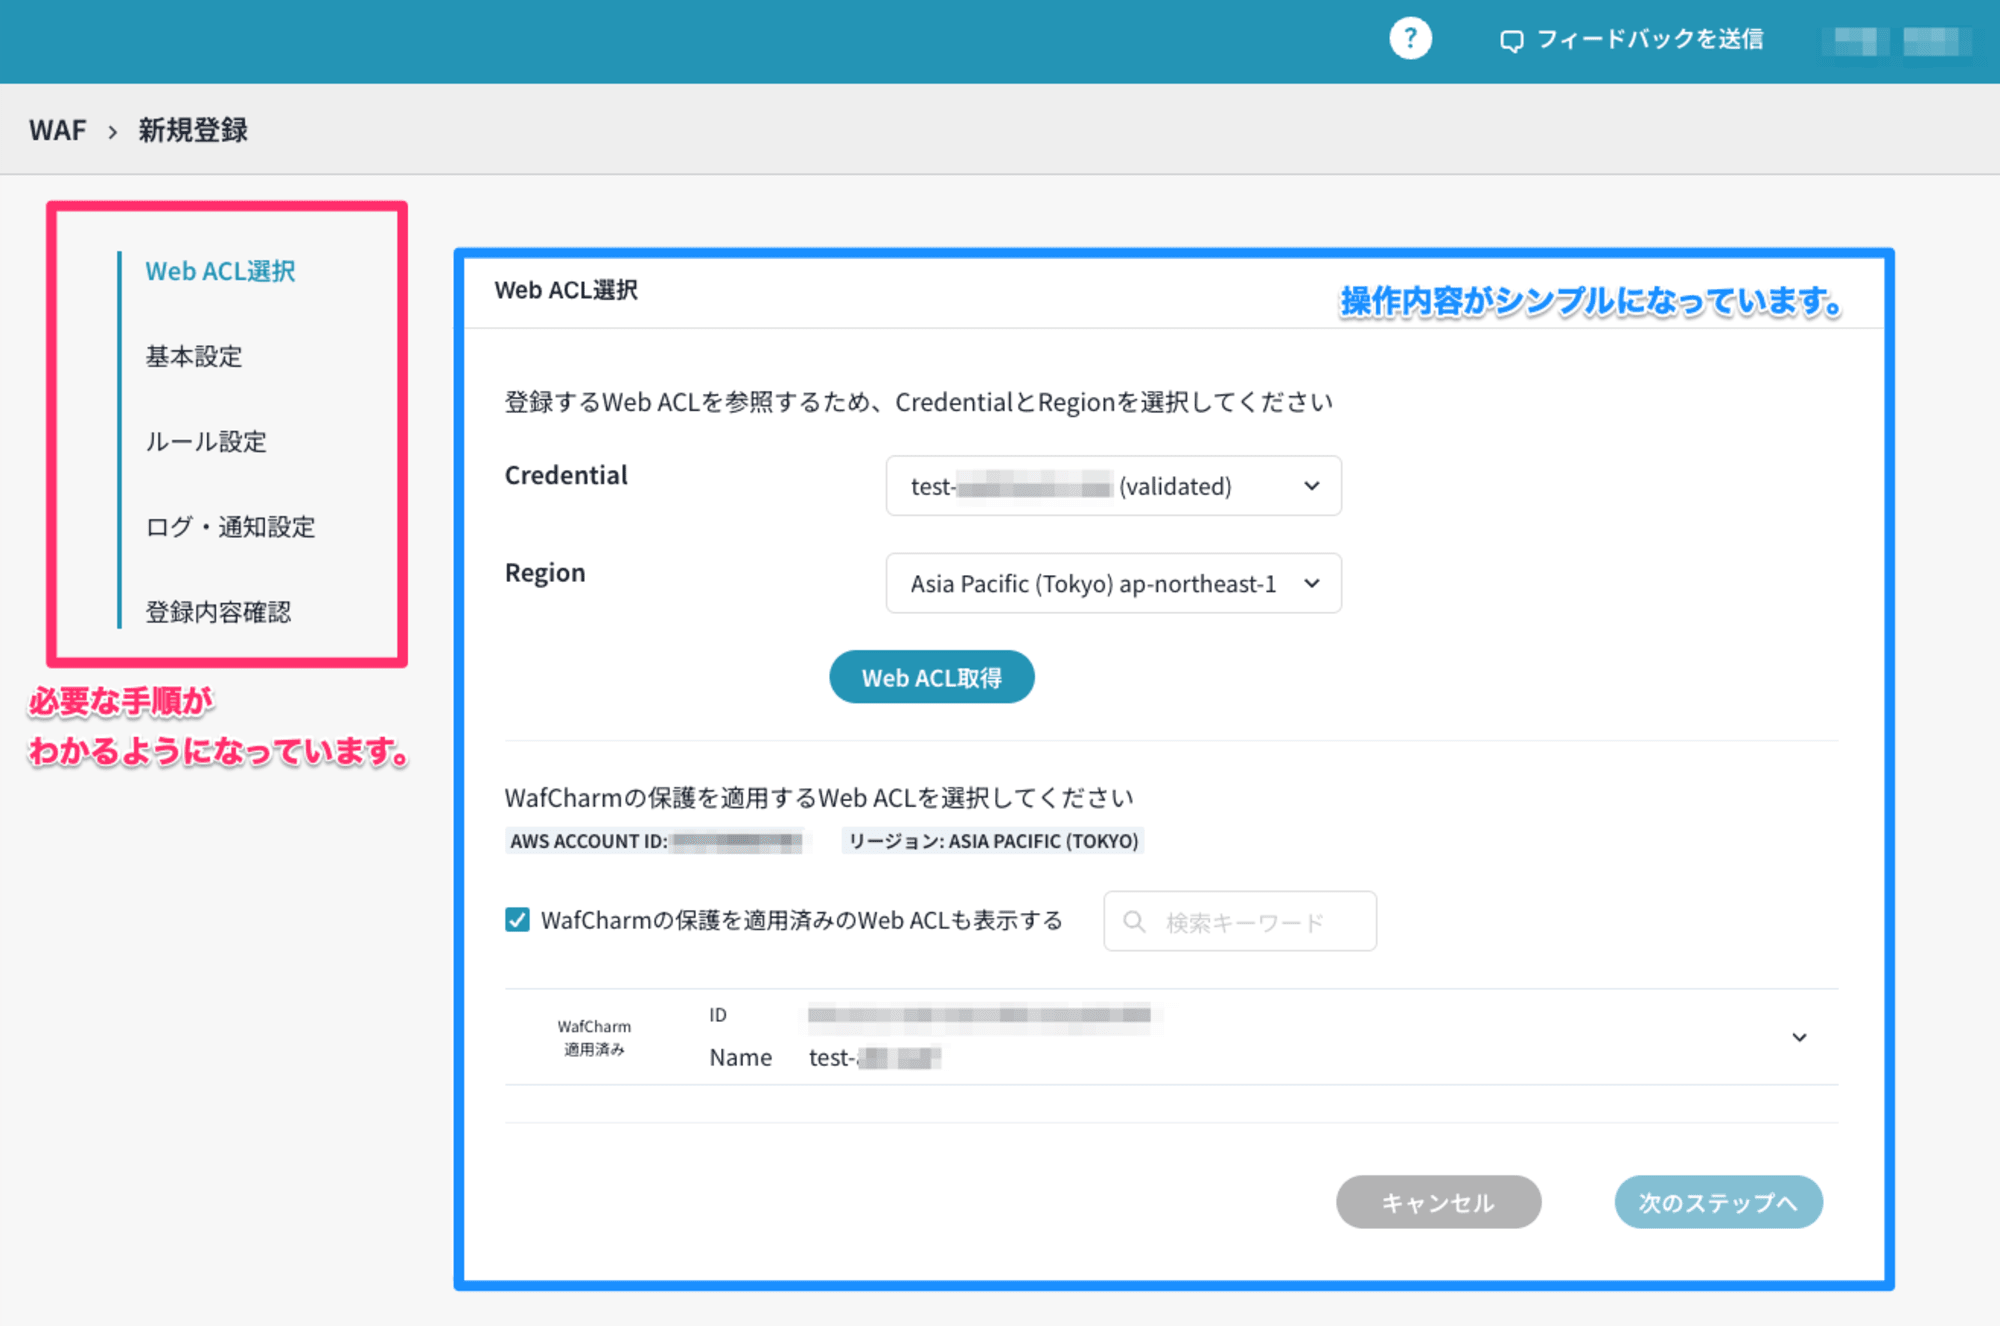Viewport: 2000px width, 1326px height.
Task: Toggle showing WafCharm-applied Web ACLs checkbox
Action: [517, 920]
